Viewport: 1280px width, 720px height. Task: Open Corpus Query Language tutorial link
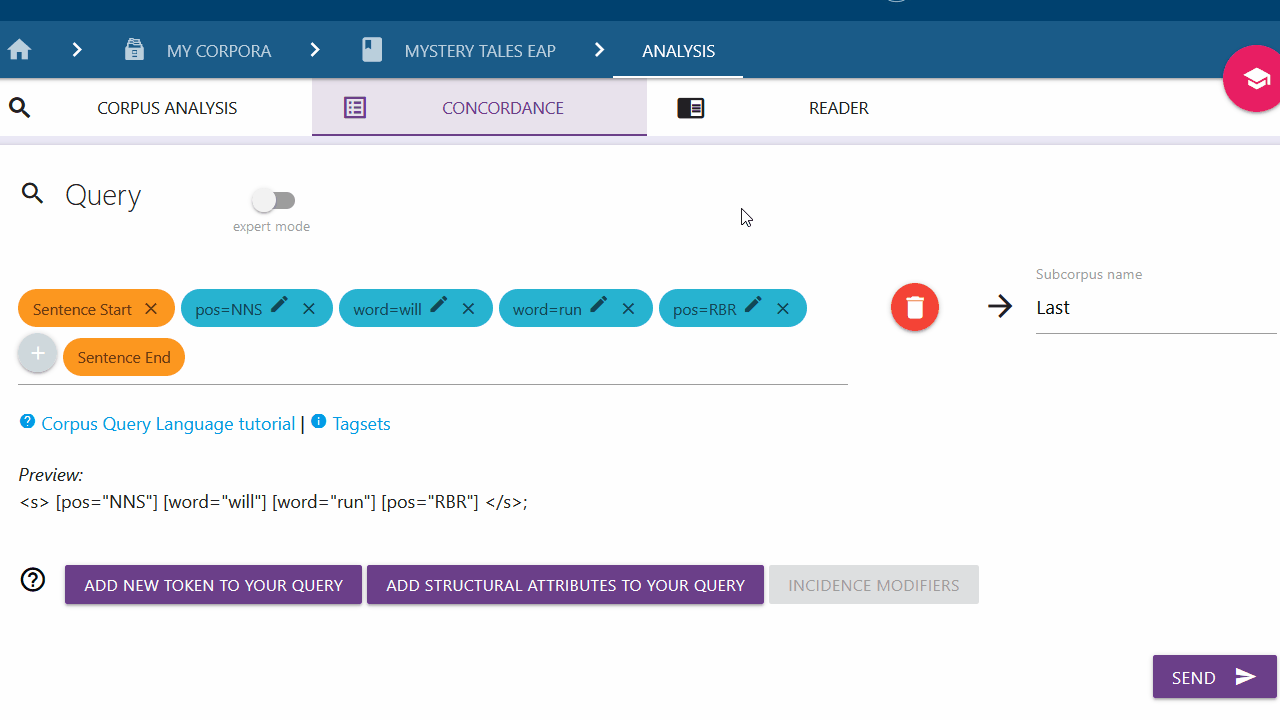pos(168,424)
